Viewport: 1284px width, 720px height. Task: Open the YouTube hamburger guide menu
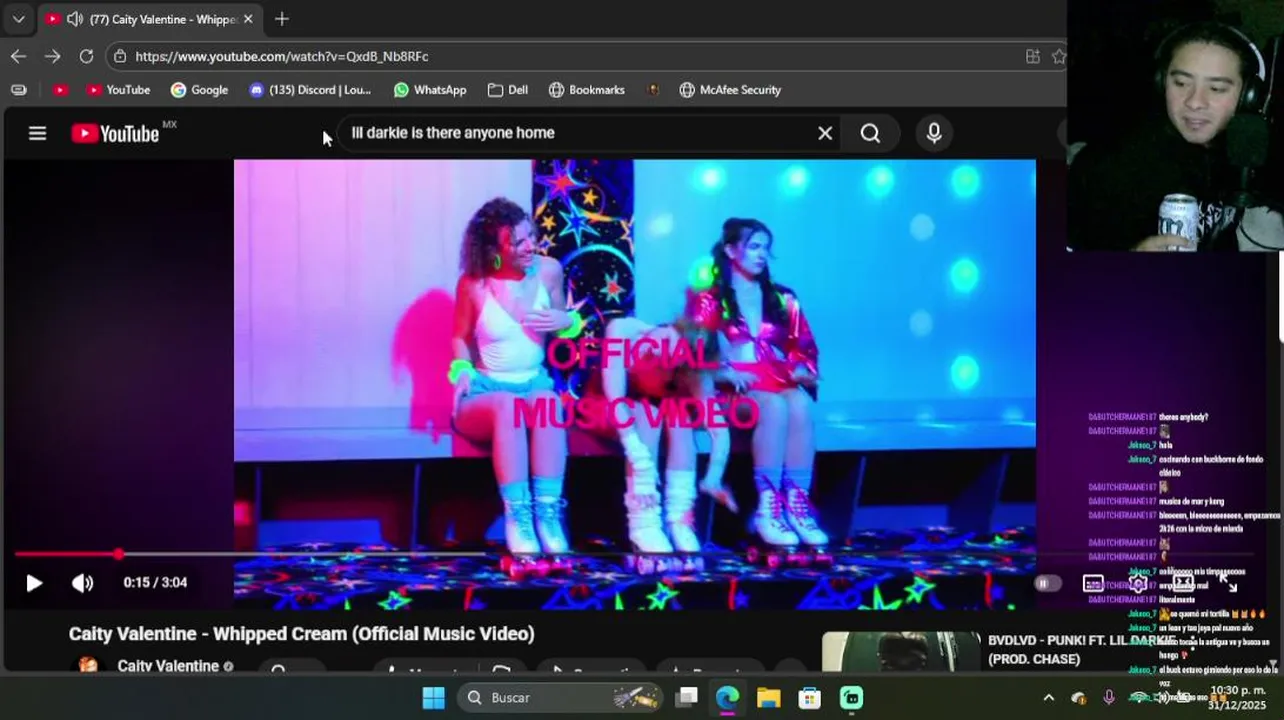tap(37, 133)
